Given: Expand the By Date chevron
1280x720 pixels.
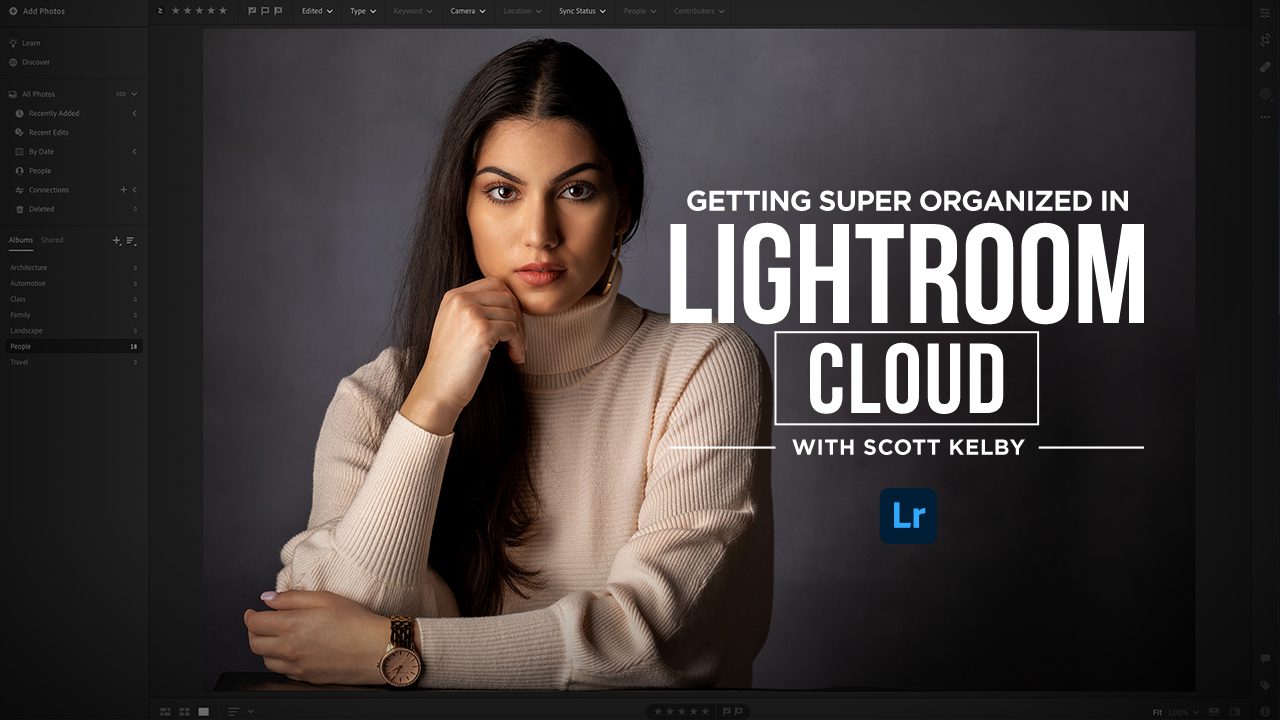Looking at the screenshot, I should coord(135,152).
